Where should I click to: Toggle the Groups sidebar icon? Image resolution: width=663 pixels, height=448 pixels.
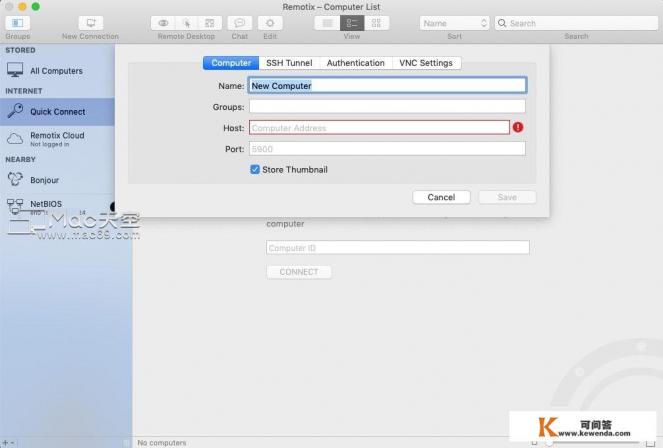coord(17,23)
